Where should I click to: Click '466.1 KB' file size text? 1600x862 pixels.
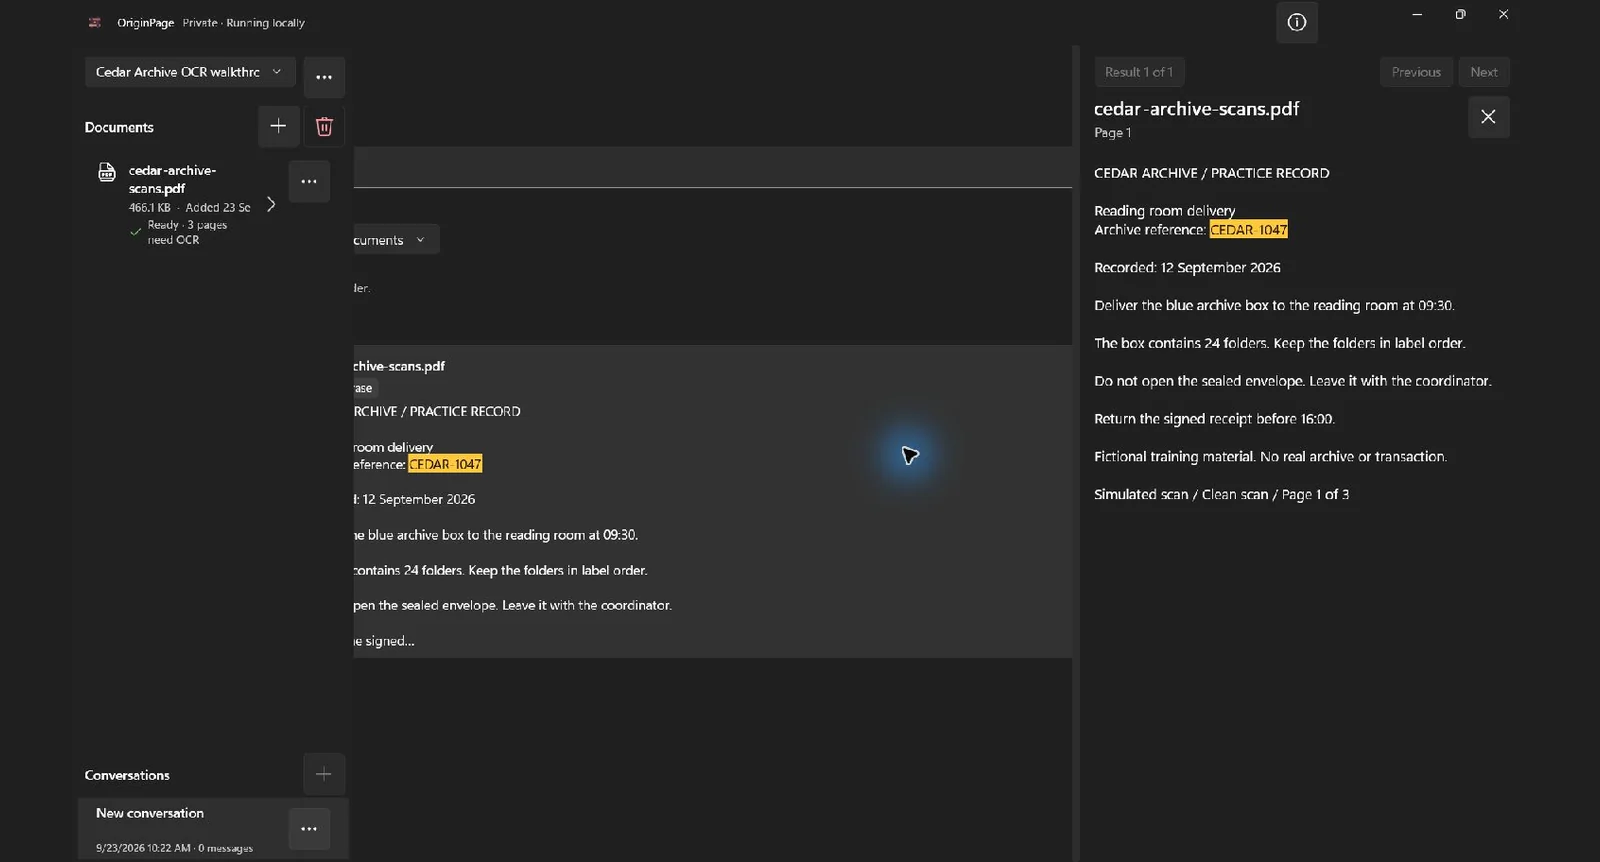coord(149,208)
